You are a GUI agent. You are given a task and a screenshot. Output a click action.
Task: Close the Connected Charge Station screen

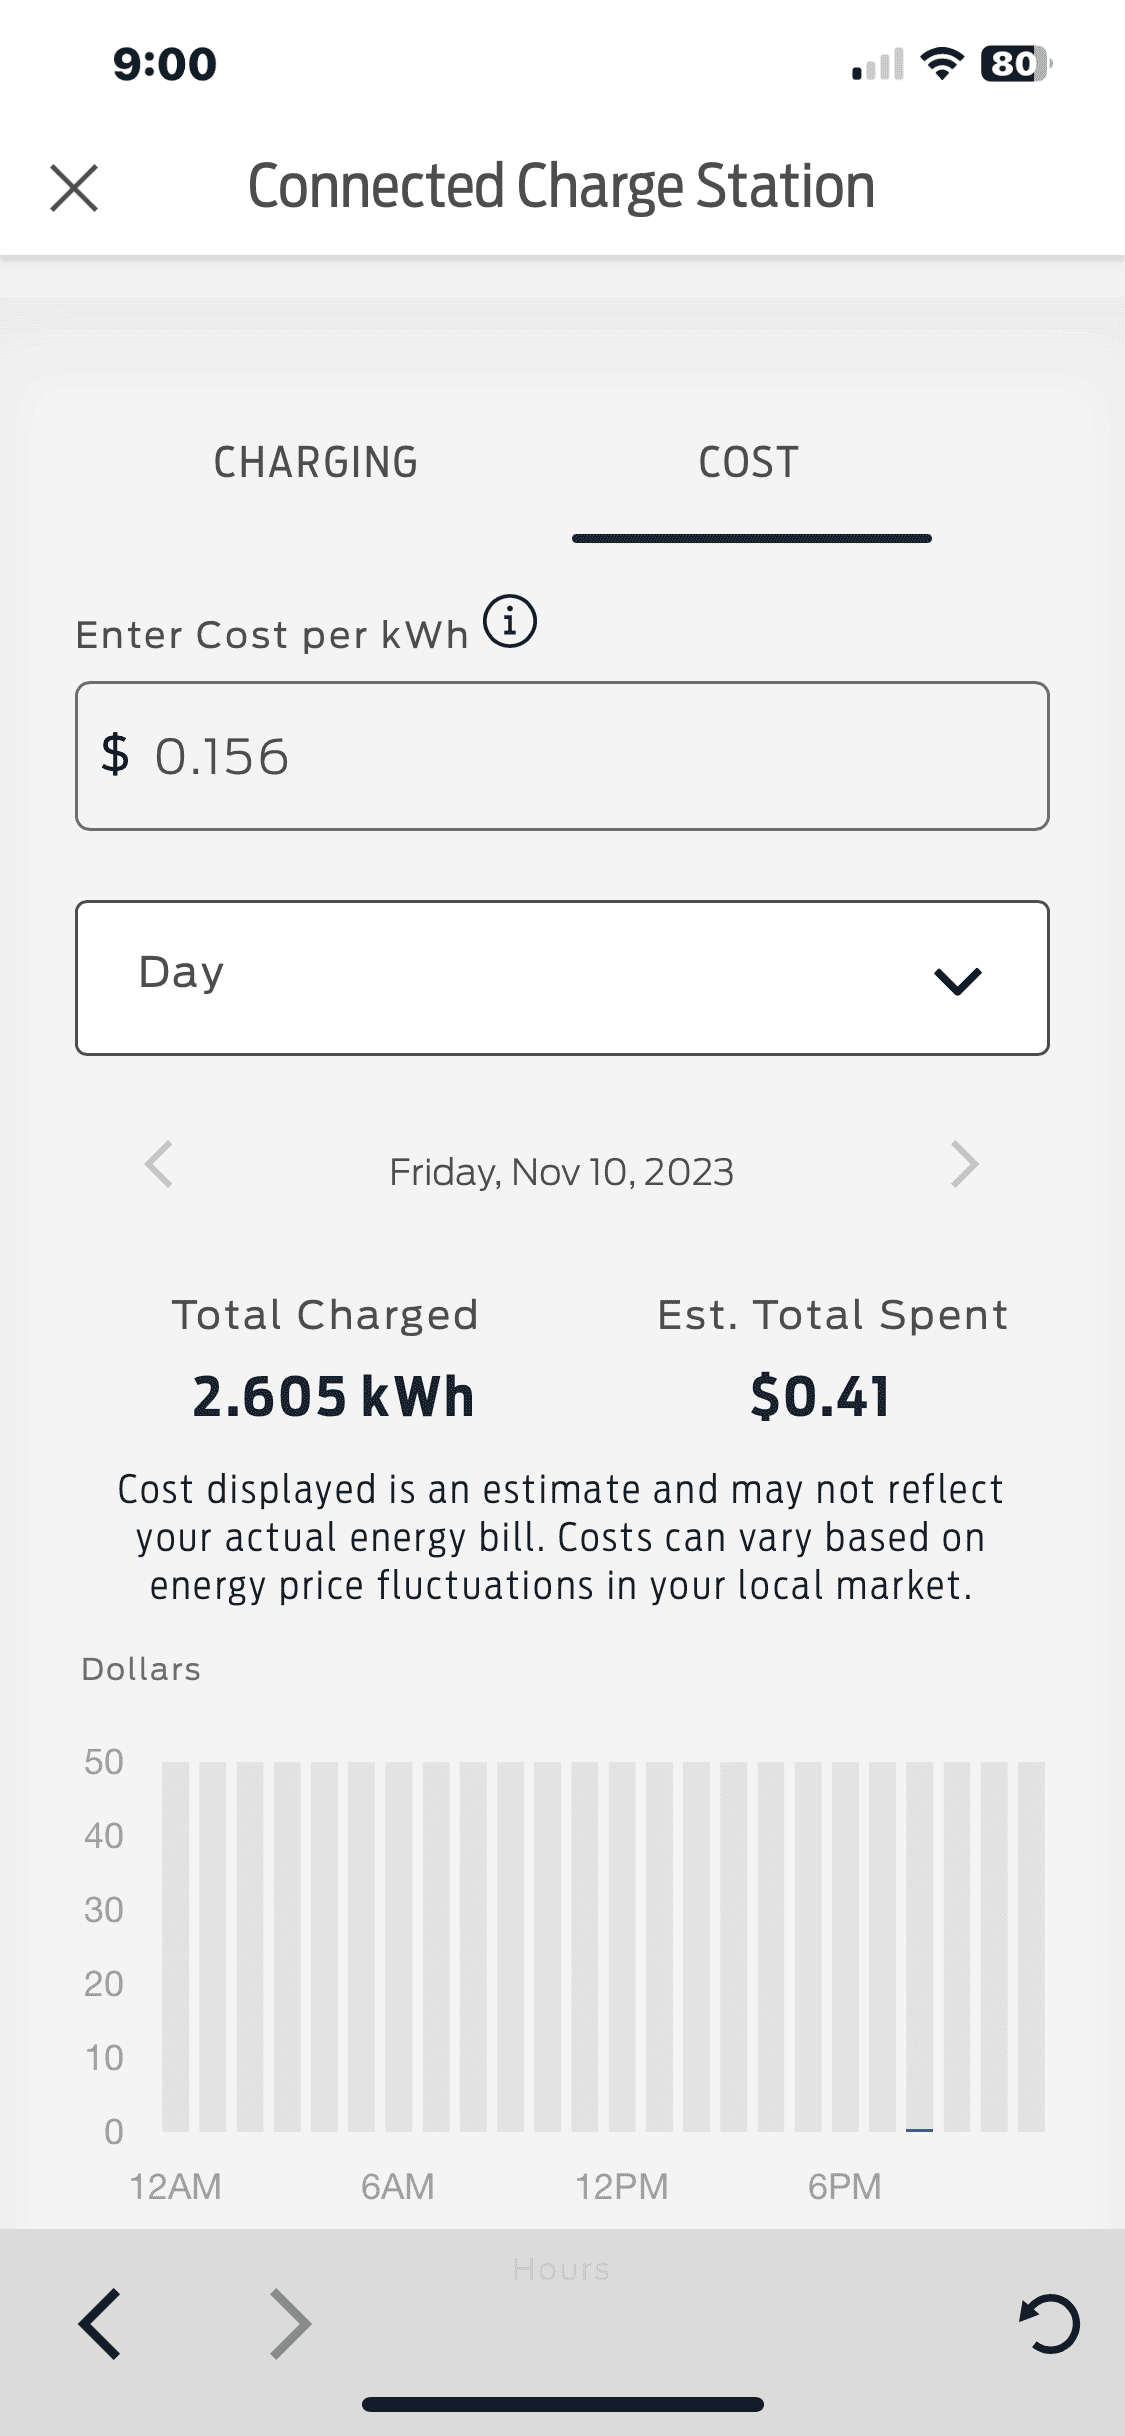tap(74, 188)
